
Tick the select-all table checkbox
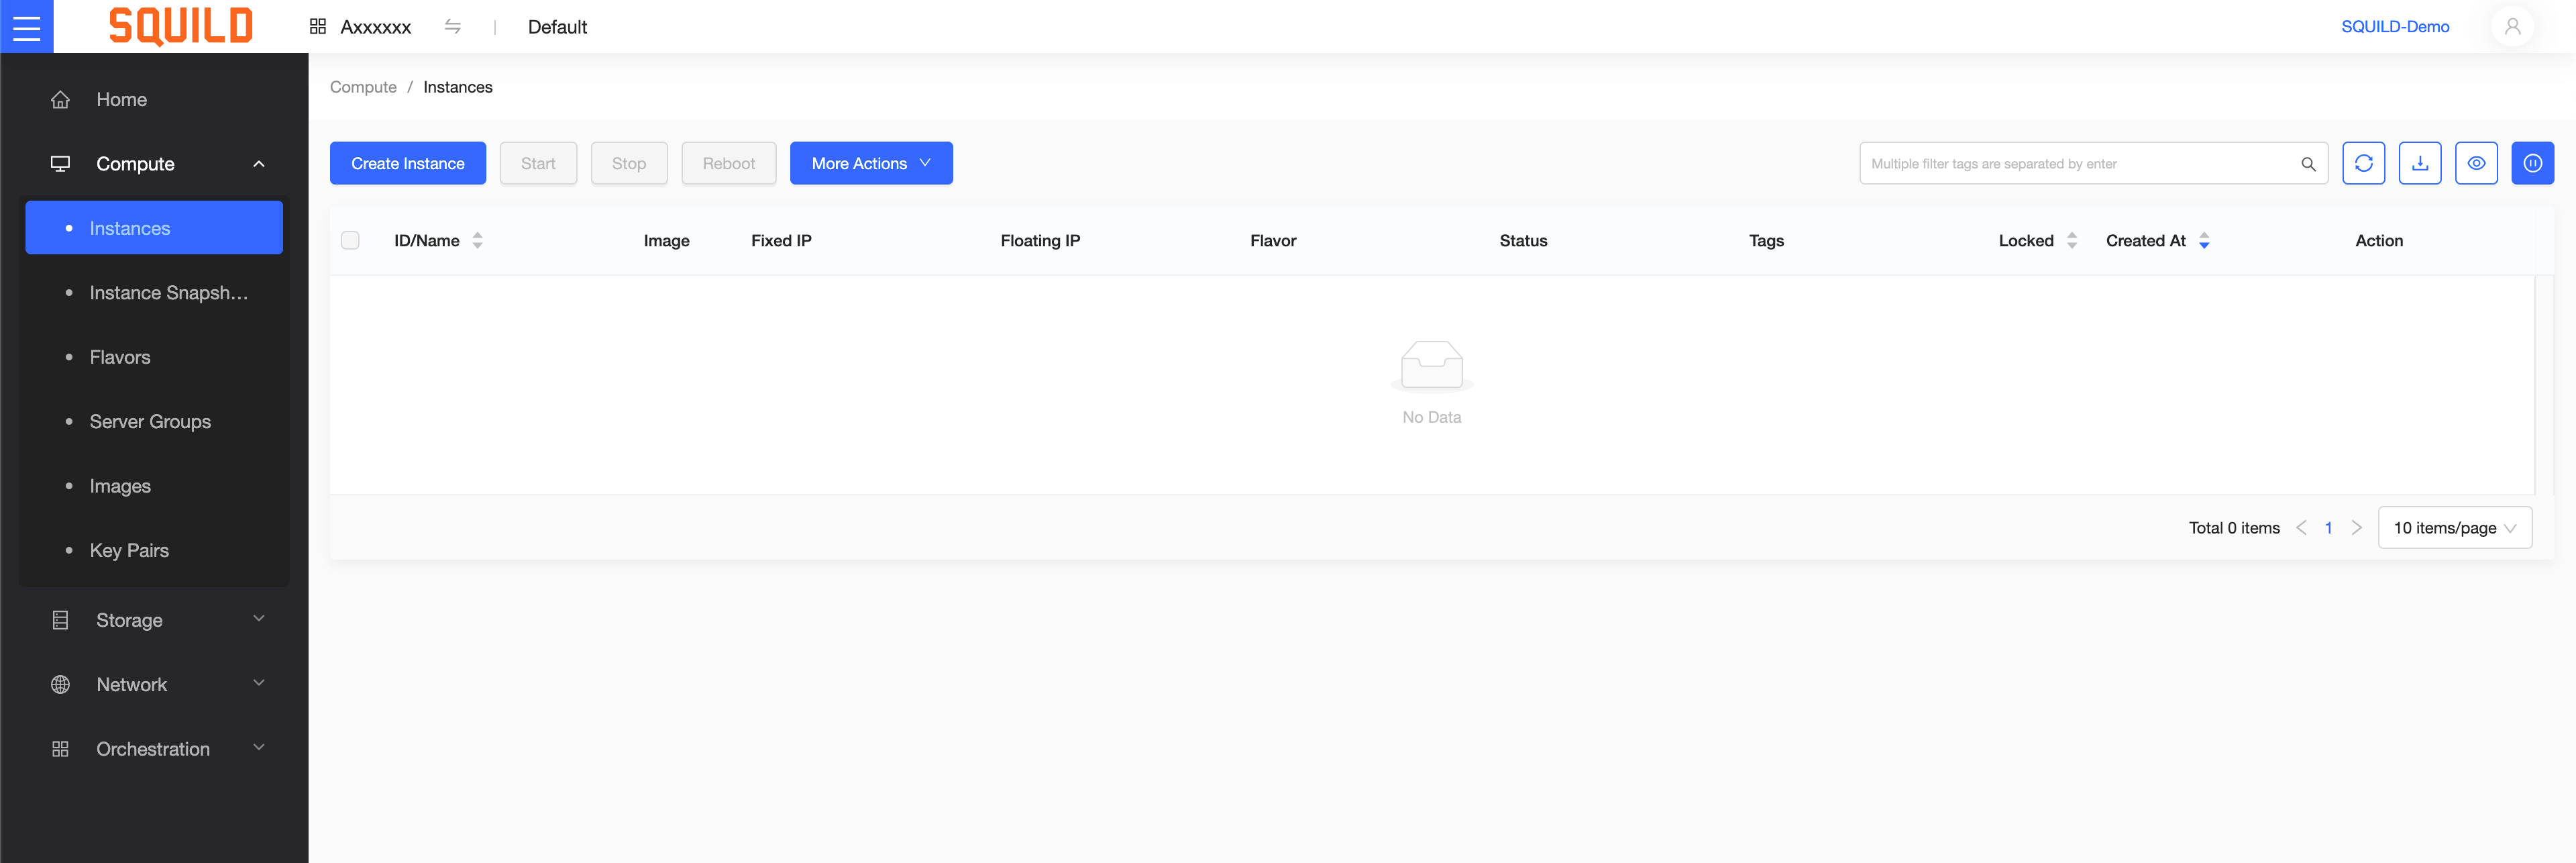[350, 240]
